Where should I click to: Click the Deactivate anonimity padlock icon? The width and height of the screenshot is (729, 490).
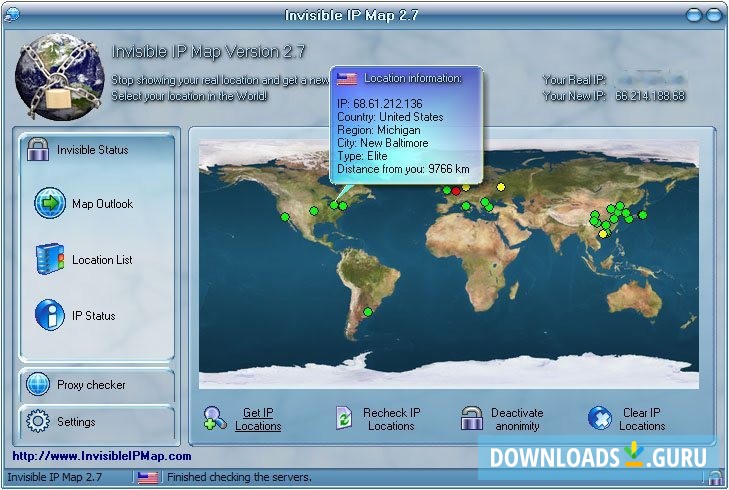click(471, 417)
